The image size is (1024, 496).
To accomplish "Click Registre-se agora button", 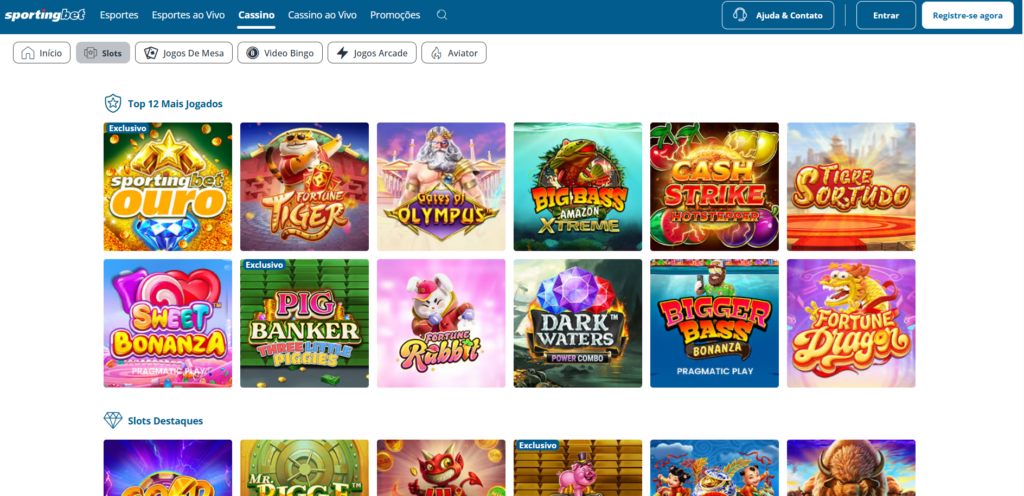I will [x=967, y=15].
